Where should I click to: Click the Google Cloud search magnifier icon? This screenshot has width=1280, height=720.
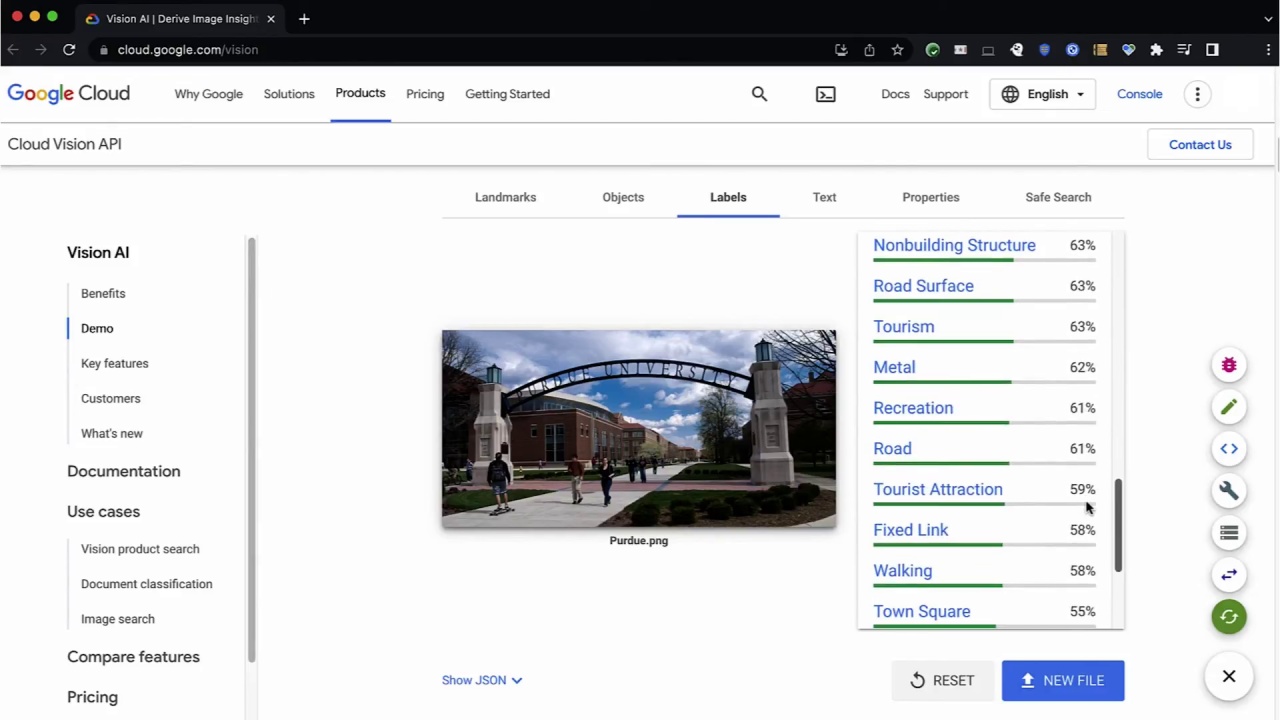click(759, 94)
